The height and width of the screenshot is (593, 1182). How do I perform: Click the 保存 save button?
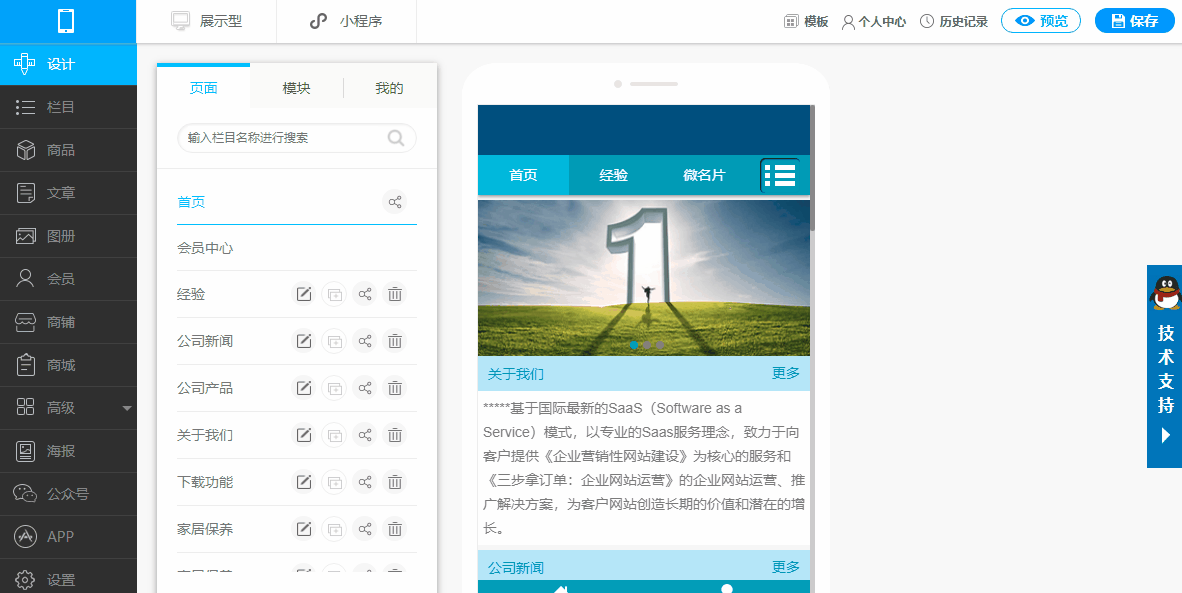[x=1135, y=21]
